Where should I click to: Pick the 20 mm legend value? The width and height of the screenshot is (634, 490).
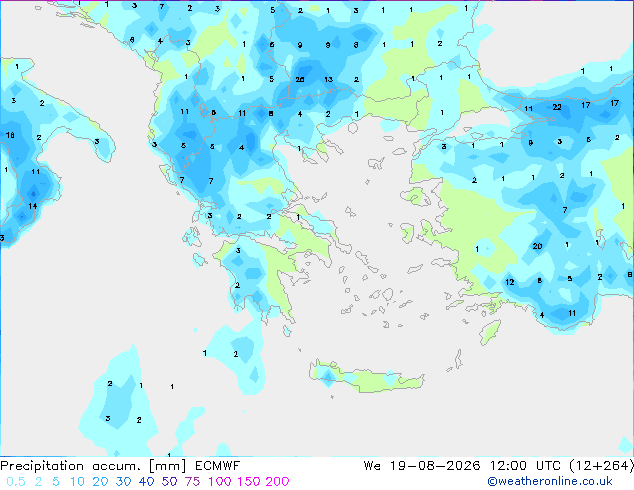point(100,482)
